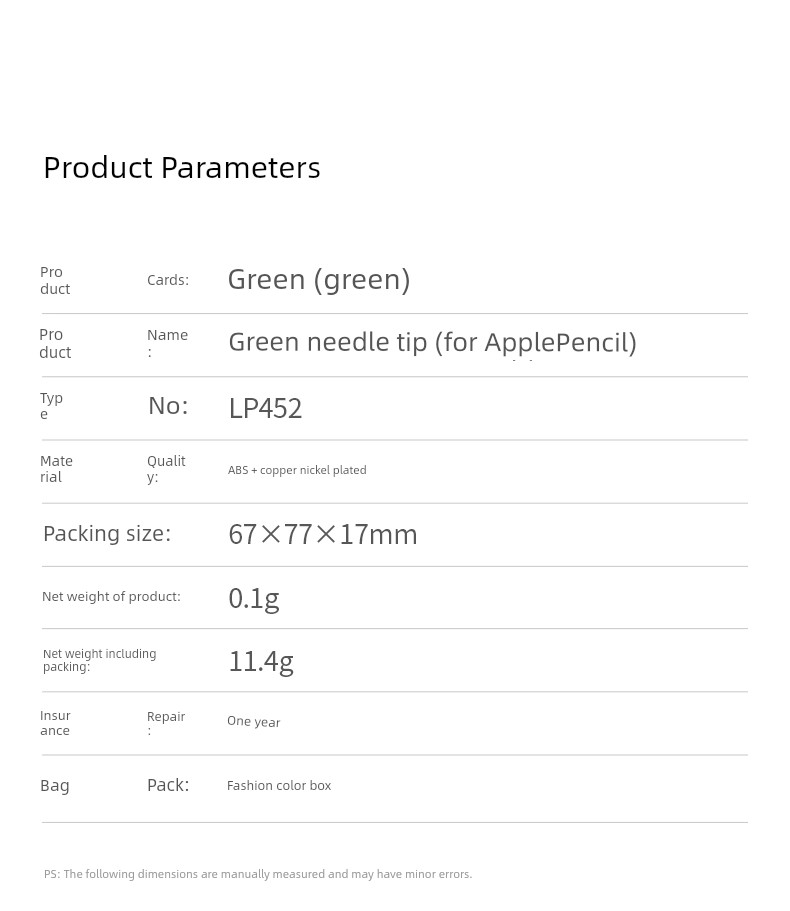Click the One year warranty value
This screenshot has width=790, height=911.
pos(253,722)
